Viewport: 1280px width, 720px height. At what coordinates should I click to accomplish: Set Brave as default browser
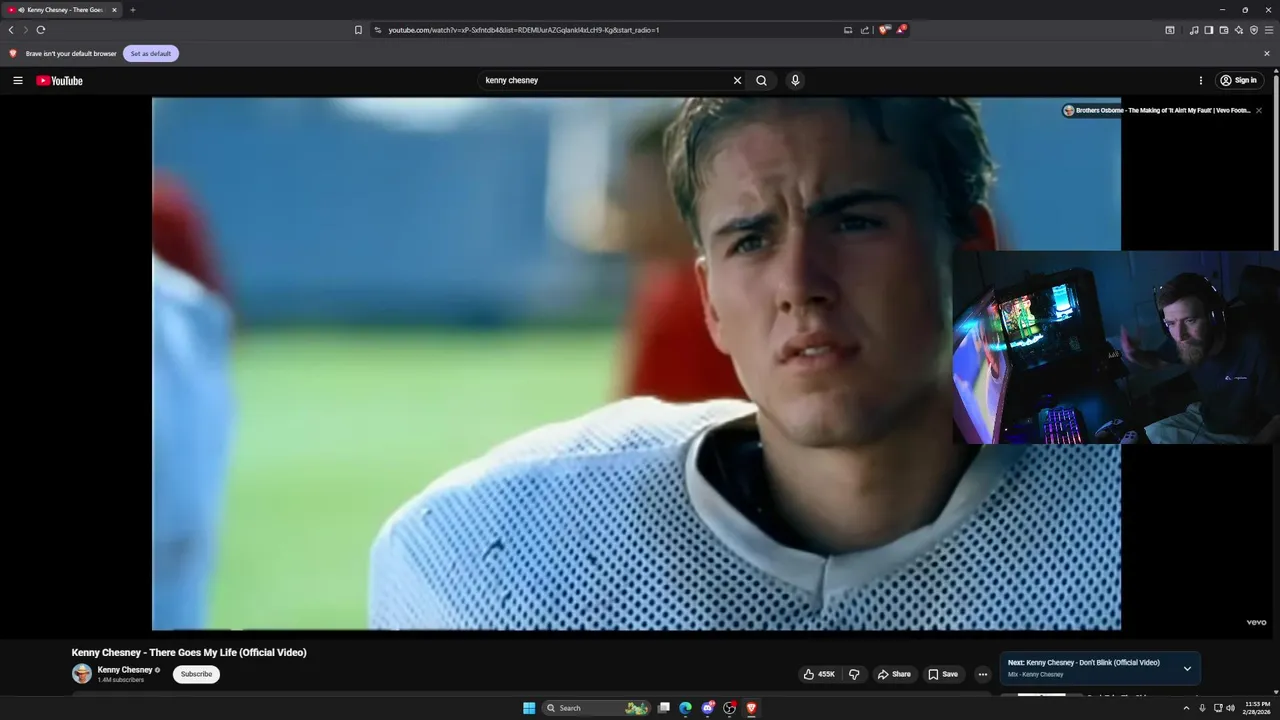click(151, 54)
